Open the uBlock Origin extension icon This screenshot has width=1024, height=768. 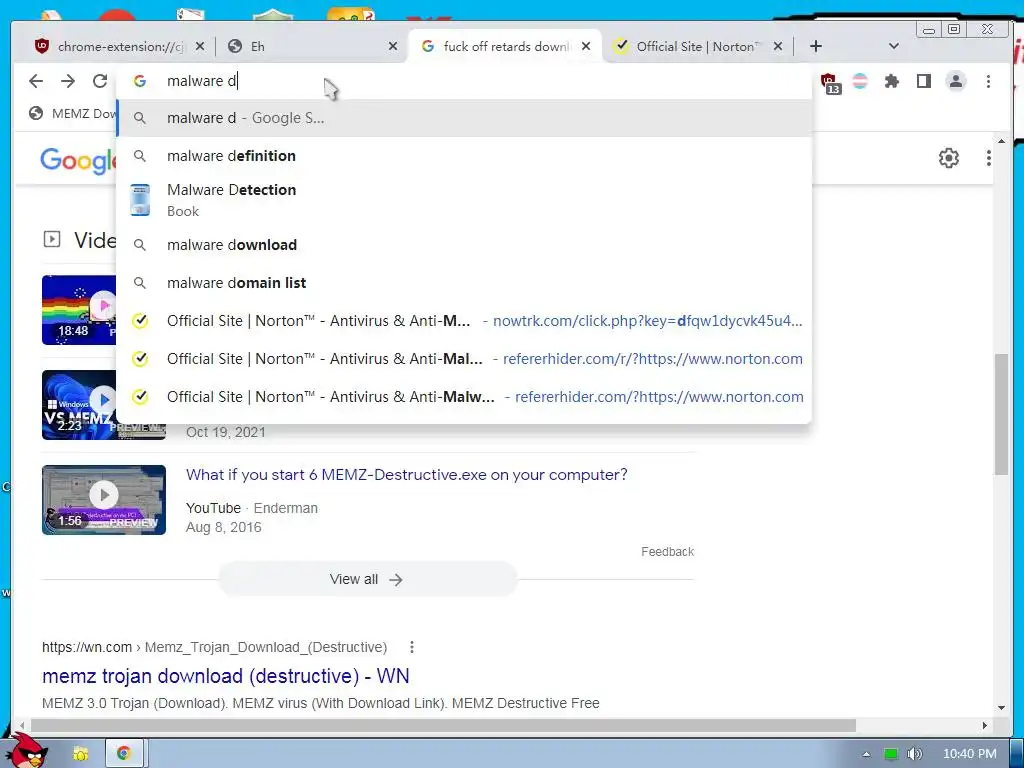tap(829, 83)
